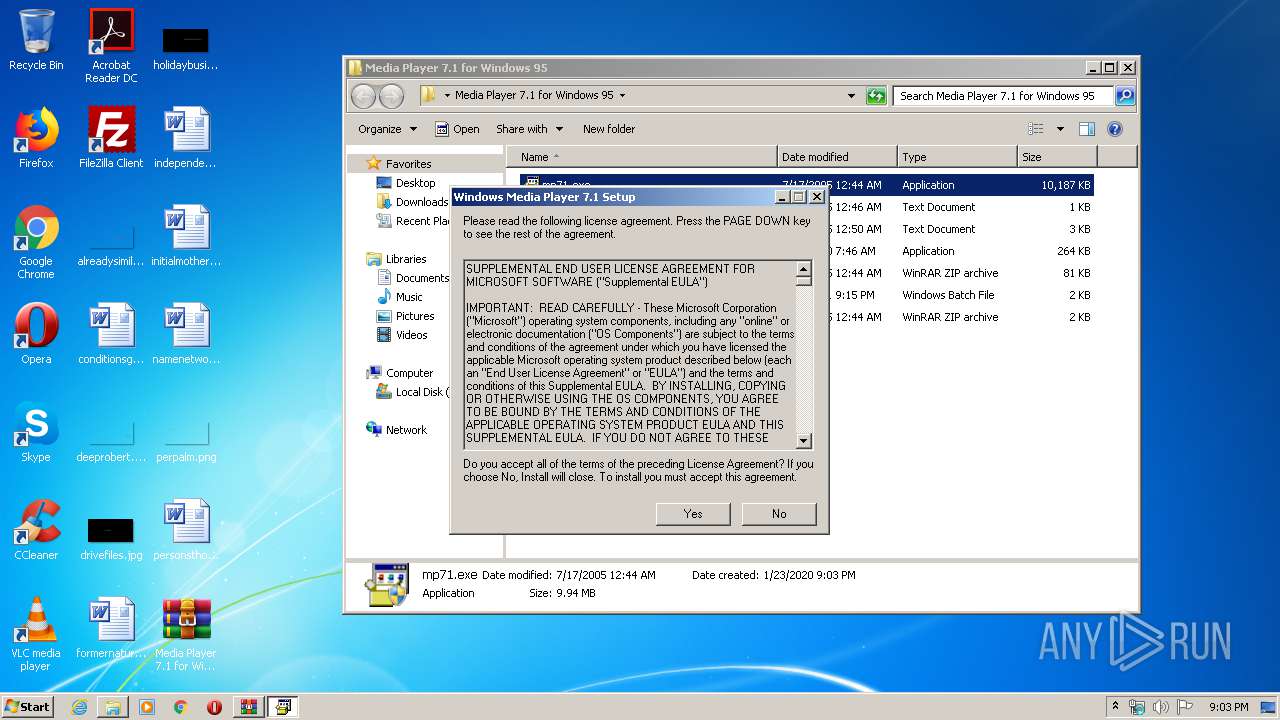Open the Organize dropdown menu
Screen dimensions: 1280x720
click(387, 129)
